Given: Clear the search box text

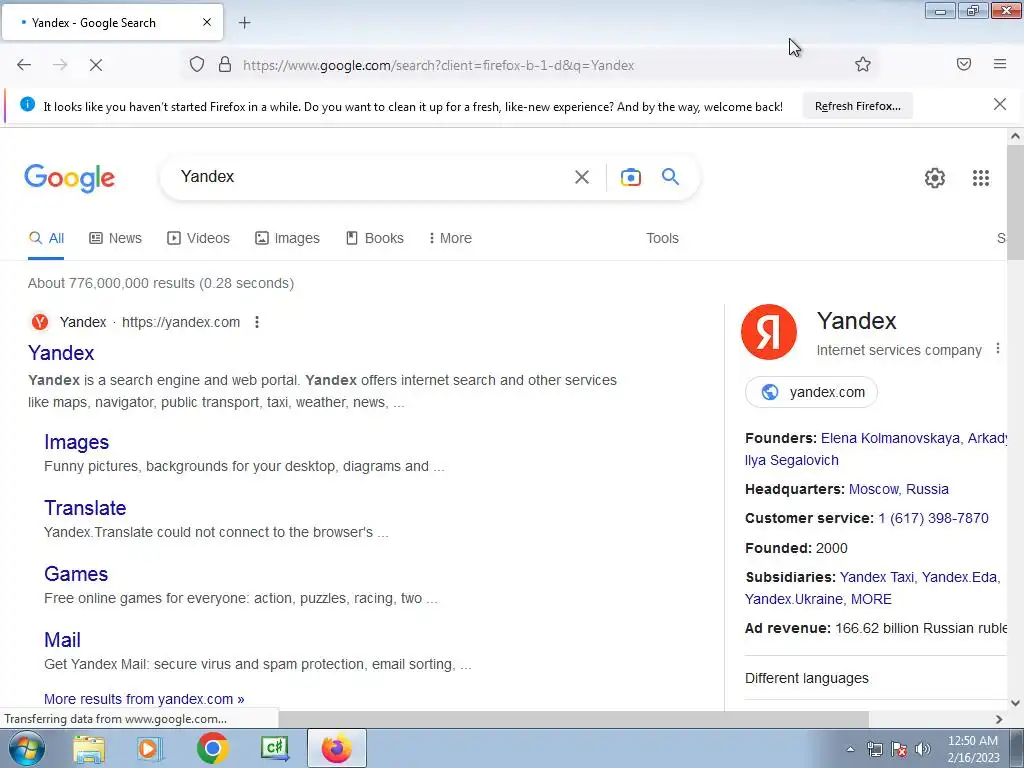Looking at the screenshot, I should pyautogui.click(x=581, y=177).
